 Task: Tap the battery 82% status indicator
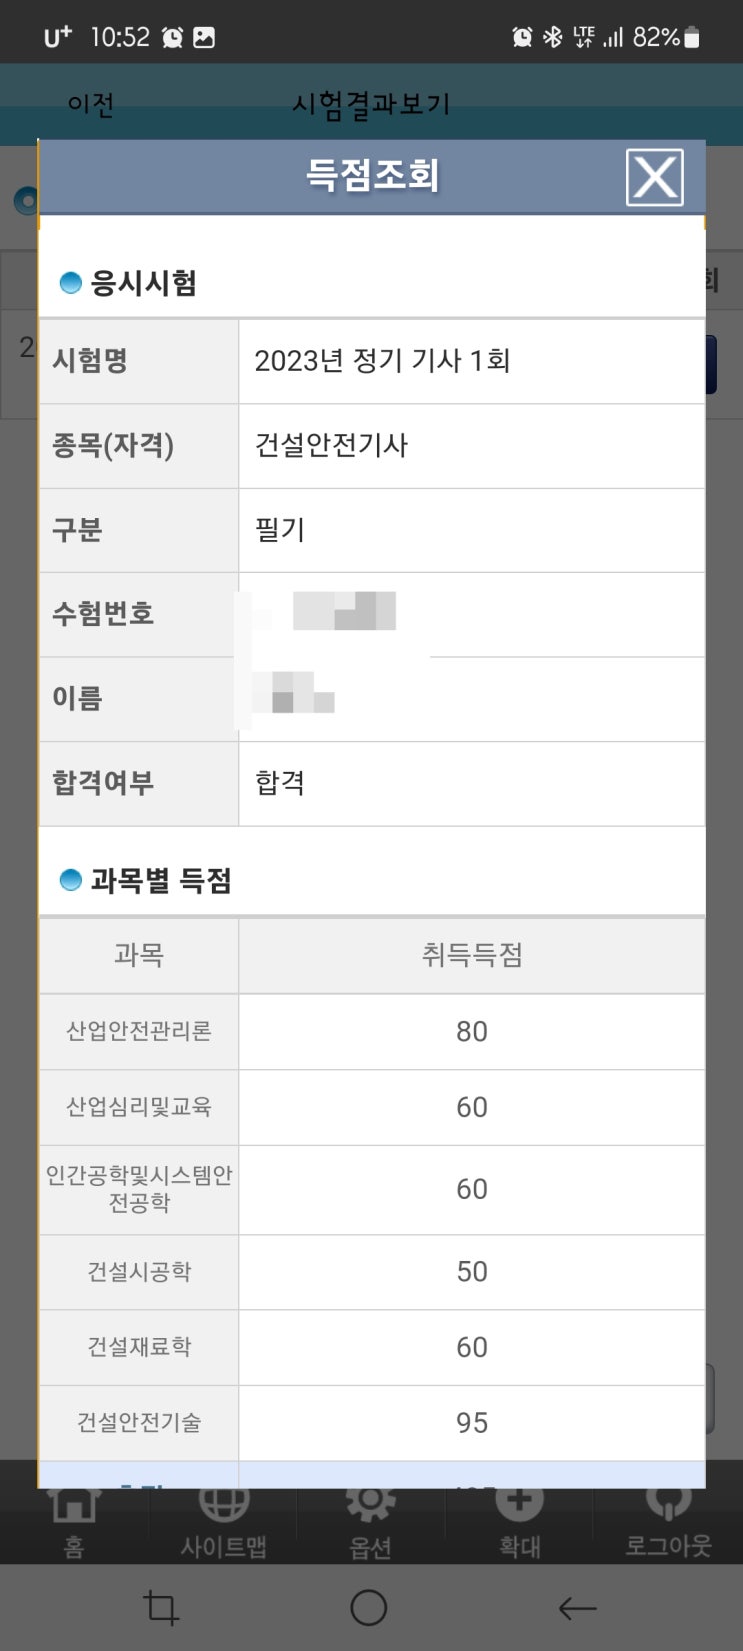pyautogui.click(x=666, y=38)
